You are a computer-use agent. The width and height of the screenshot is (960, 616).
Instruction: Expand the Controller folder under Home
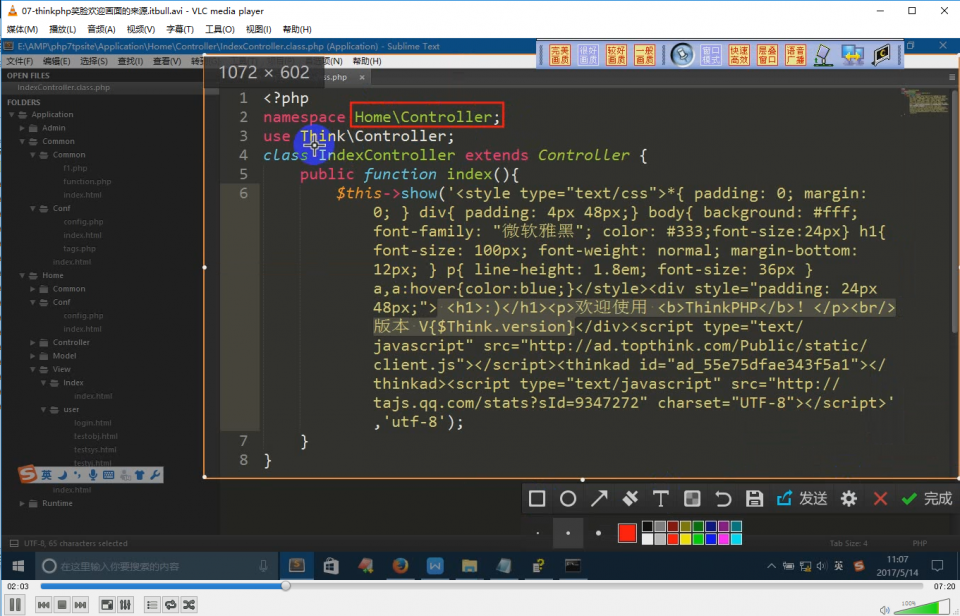32,342
